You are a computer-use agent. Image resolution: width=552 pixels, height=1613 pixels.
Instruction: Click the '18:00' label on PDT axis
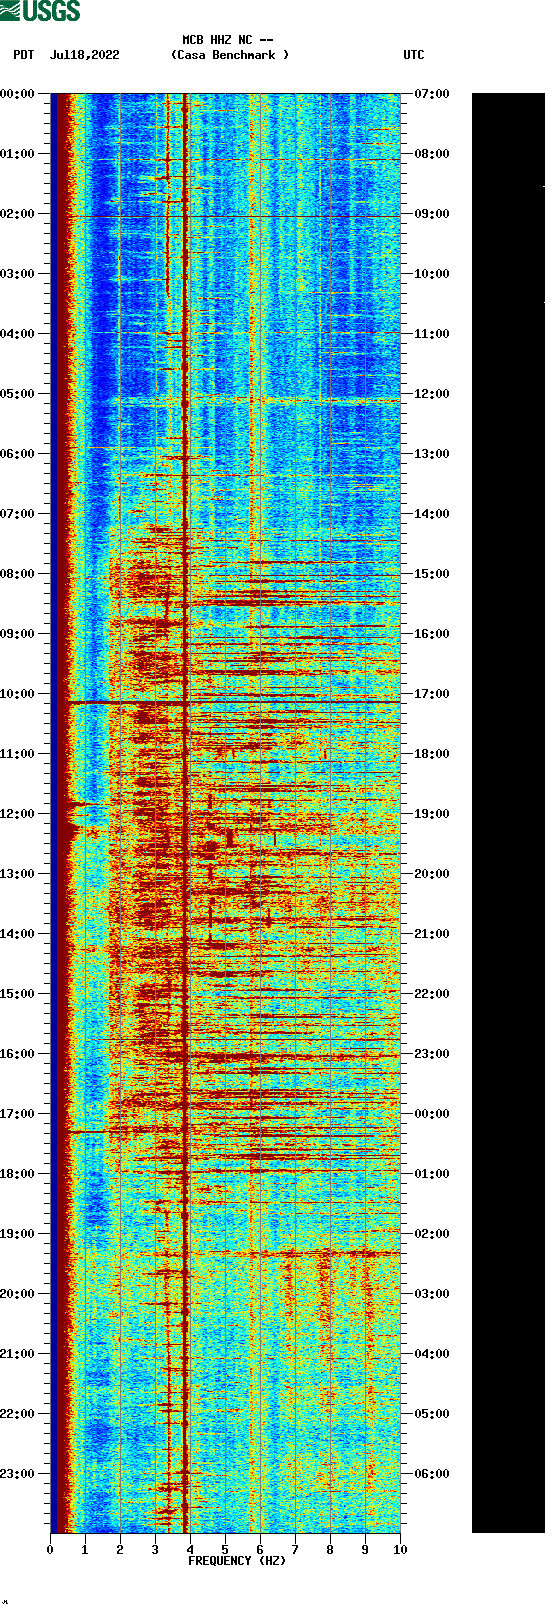(17, 1174)
